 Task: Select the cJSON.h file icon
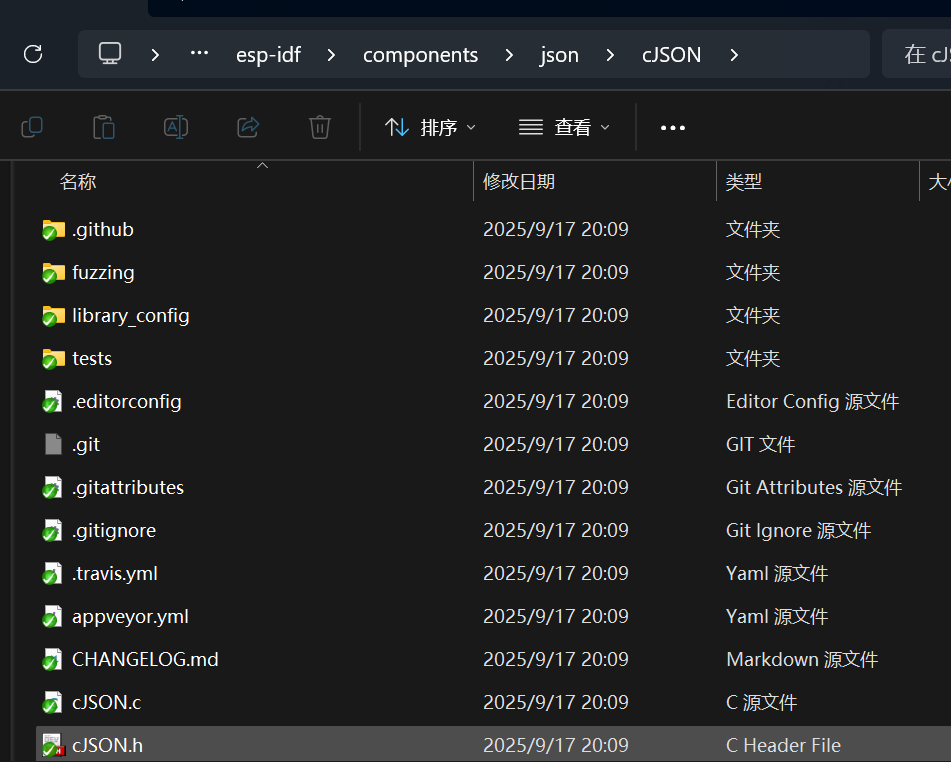53,746
